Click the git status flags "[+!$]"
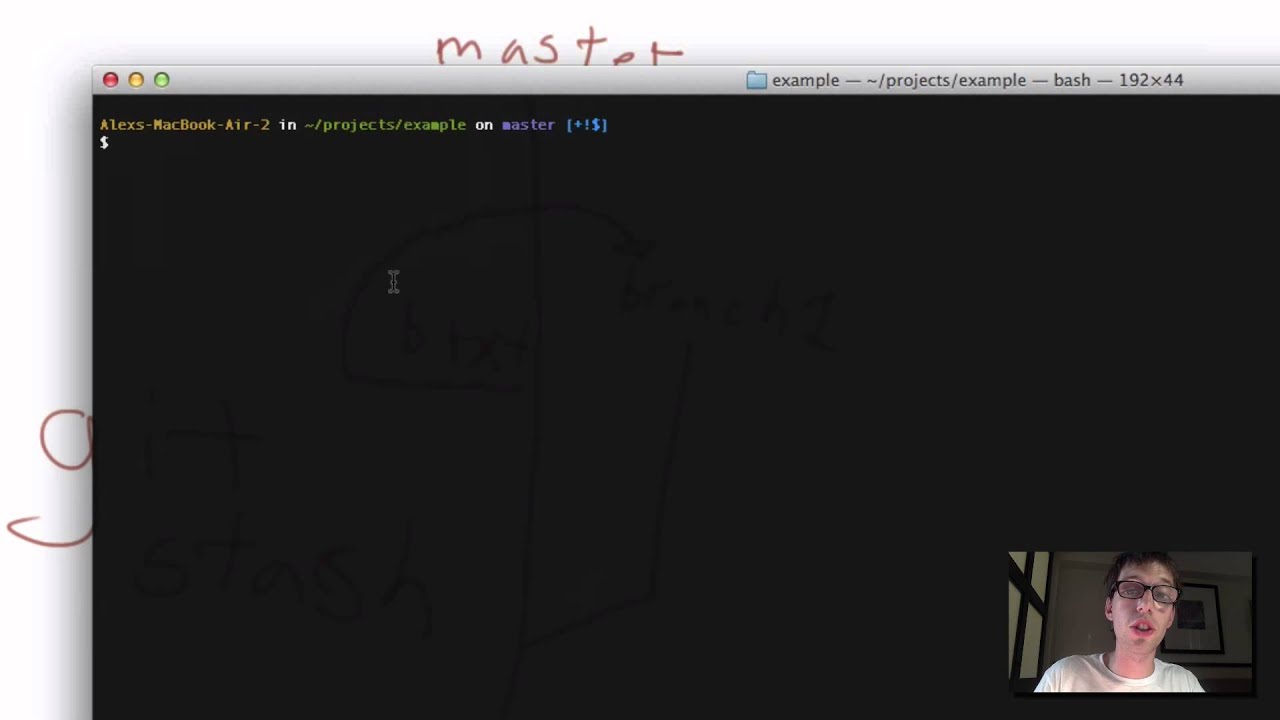The width and height of the screenshot is (1280, 720). pyautogui.click(x=587, y=125)
